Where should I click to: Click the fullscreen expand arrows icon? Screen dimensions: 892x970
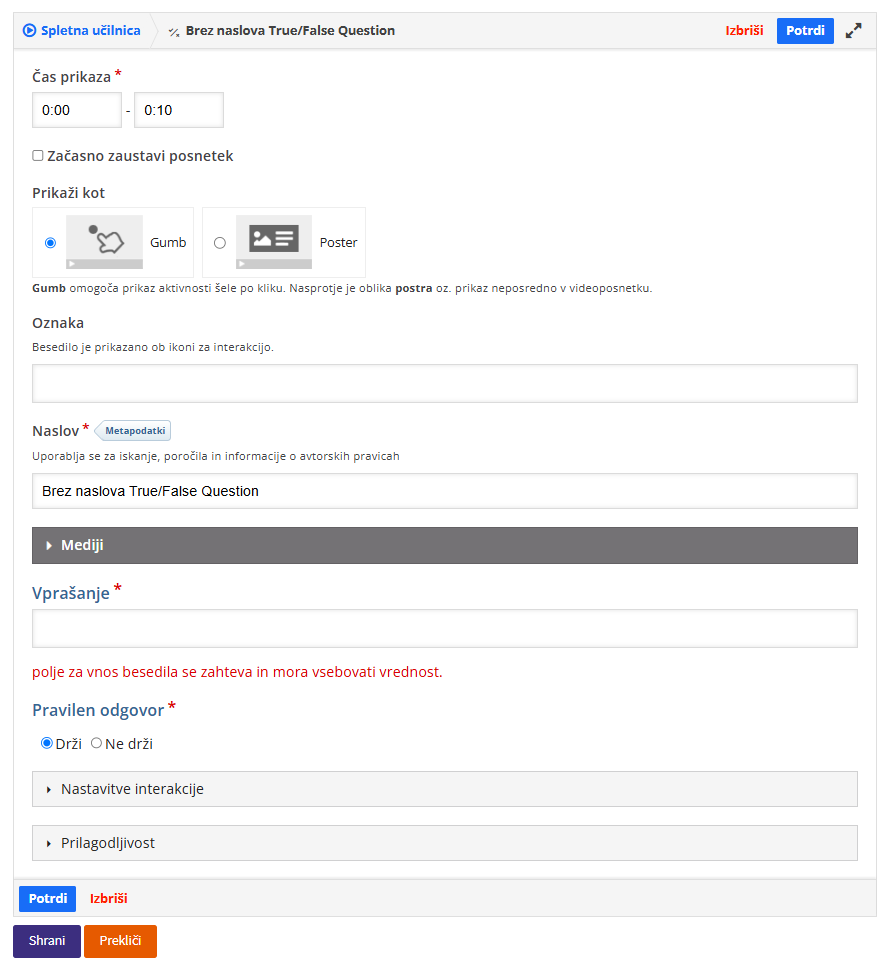853,31
